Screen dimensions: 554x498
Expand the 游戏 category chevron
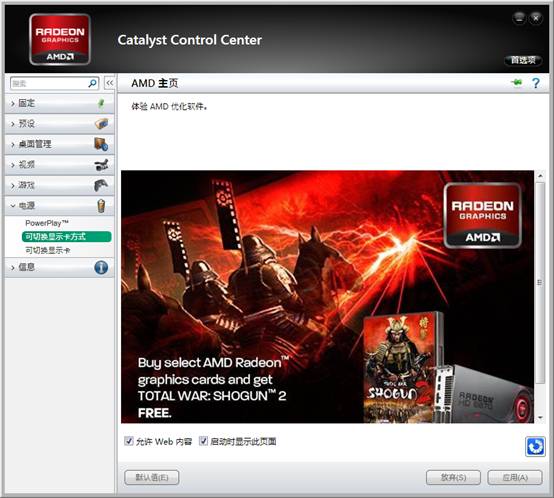coord(13,185)
